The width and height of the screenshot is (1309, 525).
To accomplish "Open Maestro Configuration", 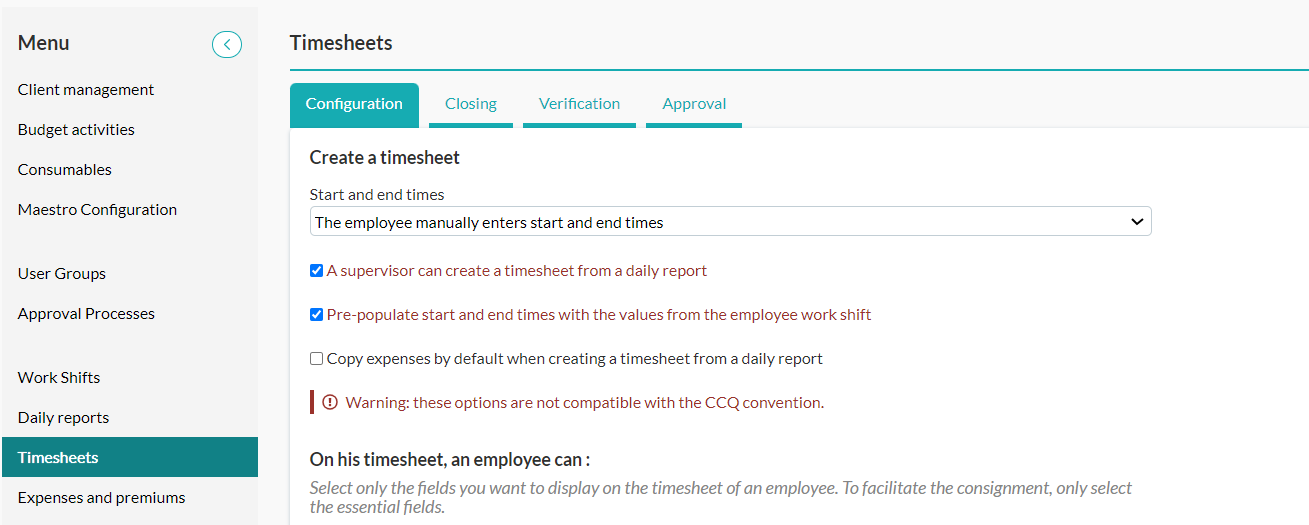I will click(97, 209).
